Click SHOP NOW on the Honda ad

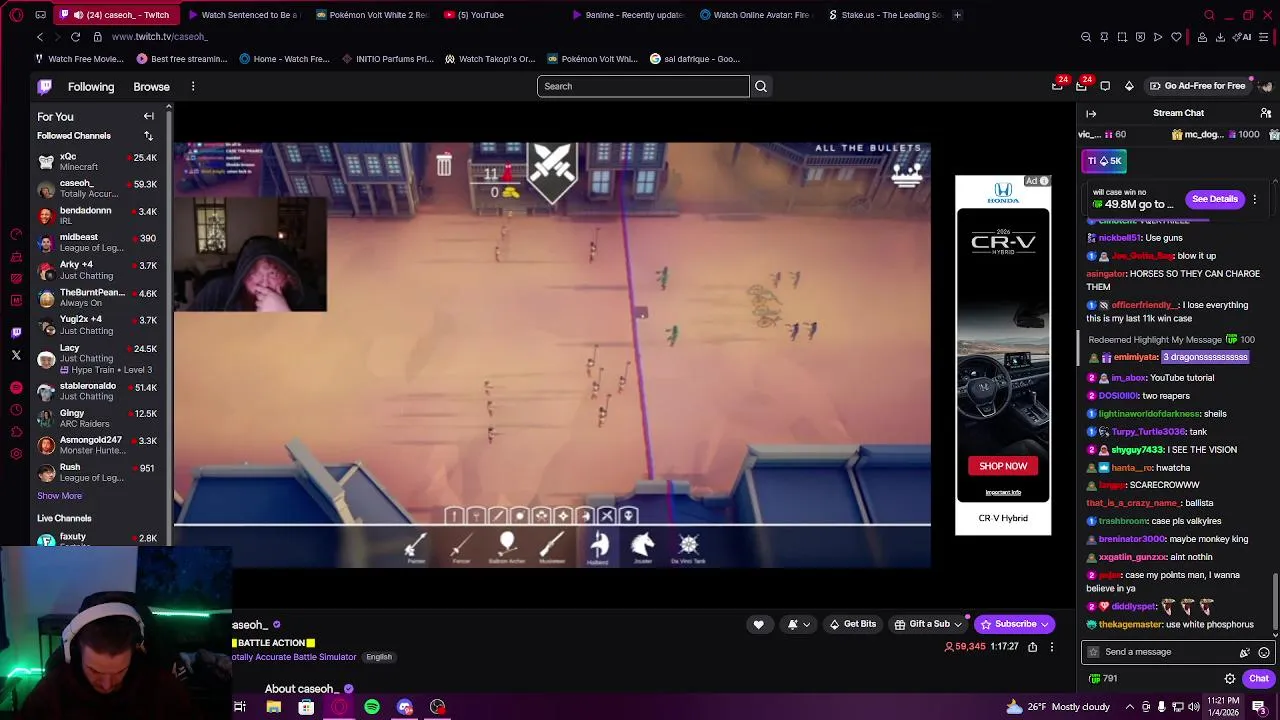[1003, 466]
